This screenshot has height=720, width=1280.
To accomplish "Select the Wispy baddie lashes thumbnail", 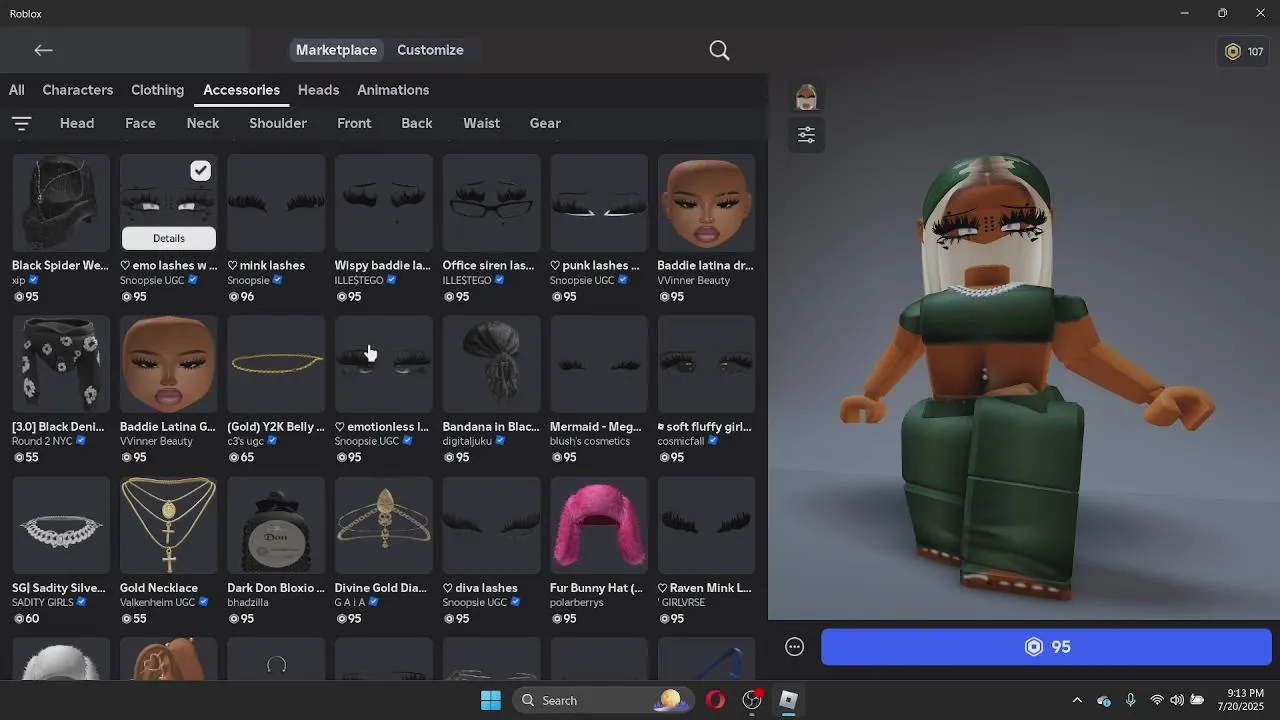I will (384, 203).
